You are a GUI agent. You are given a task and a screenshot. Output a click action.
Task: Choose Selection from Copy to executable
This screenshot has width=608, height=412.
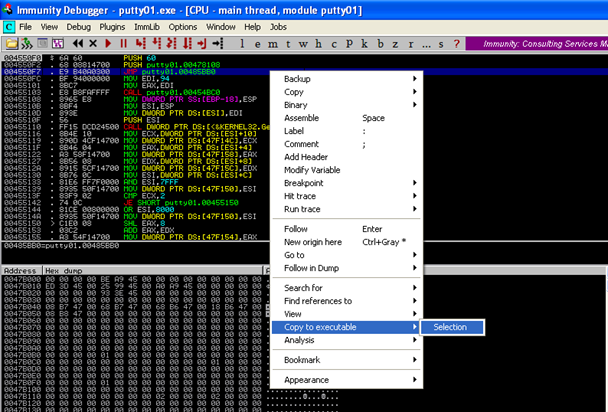tap(451, 327)
